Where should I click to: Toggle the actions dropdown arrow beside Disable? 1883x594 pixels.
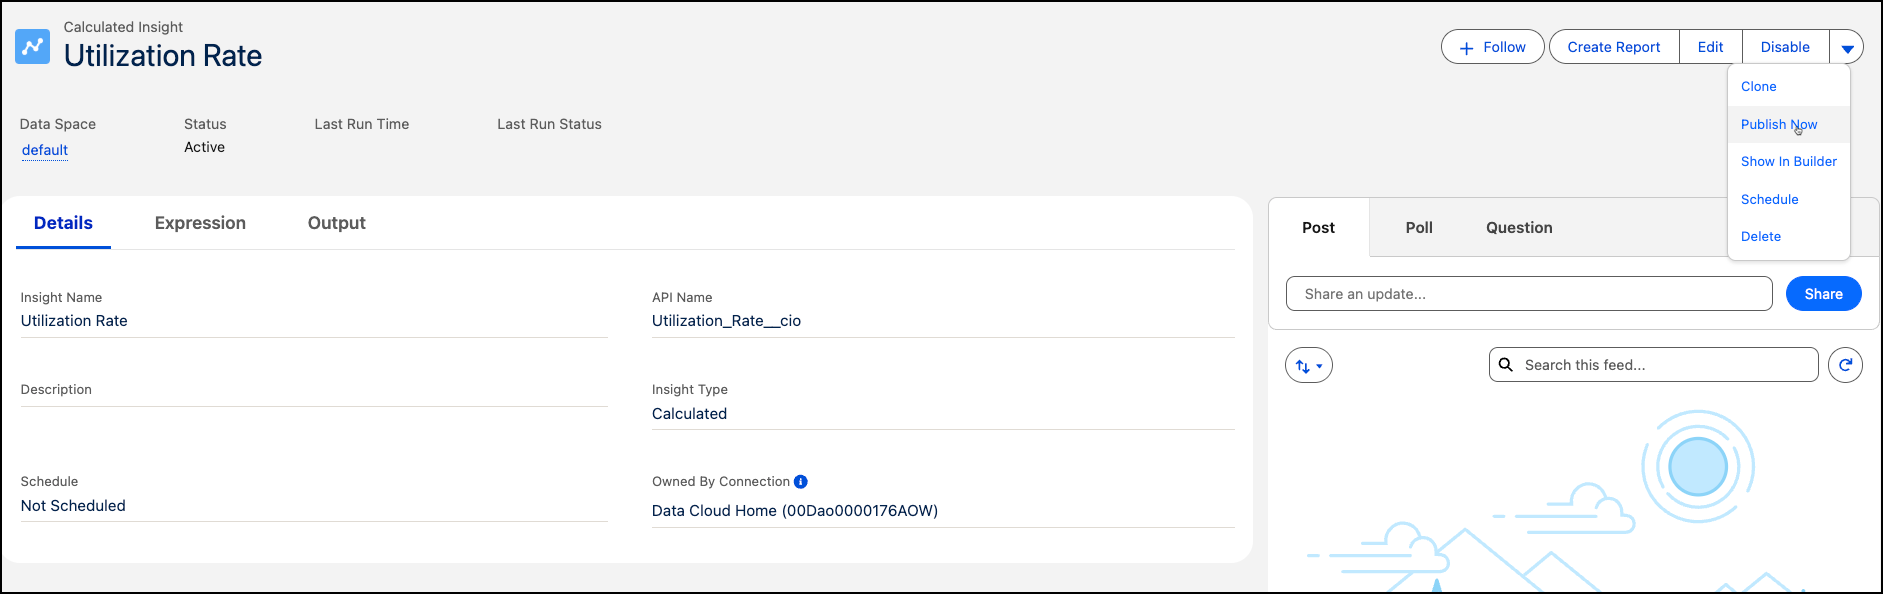point(1847,47)
